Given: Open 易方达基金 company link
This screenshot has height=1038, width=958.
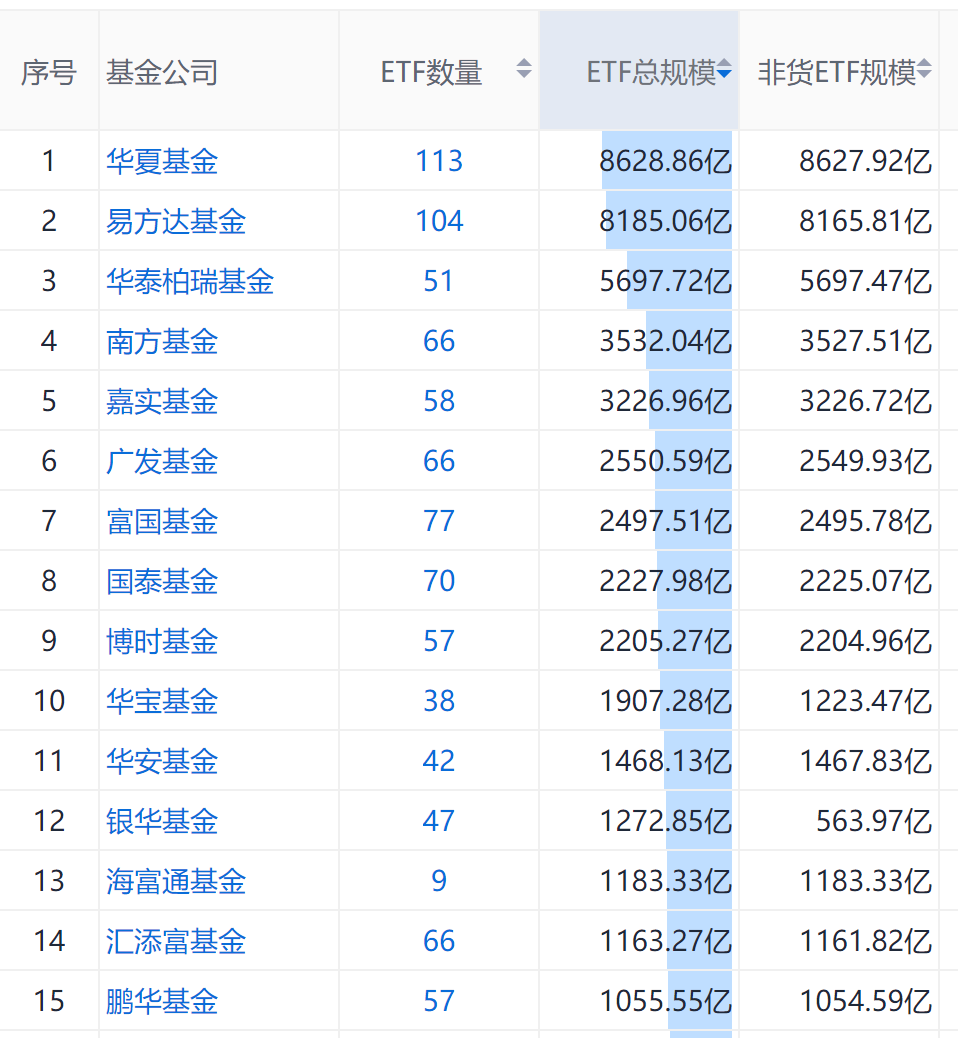Looking at the screenshot, I should click(x=176, y=221).
